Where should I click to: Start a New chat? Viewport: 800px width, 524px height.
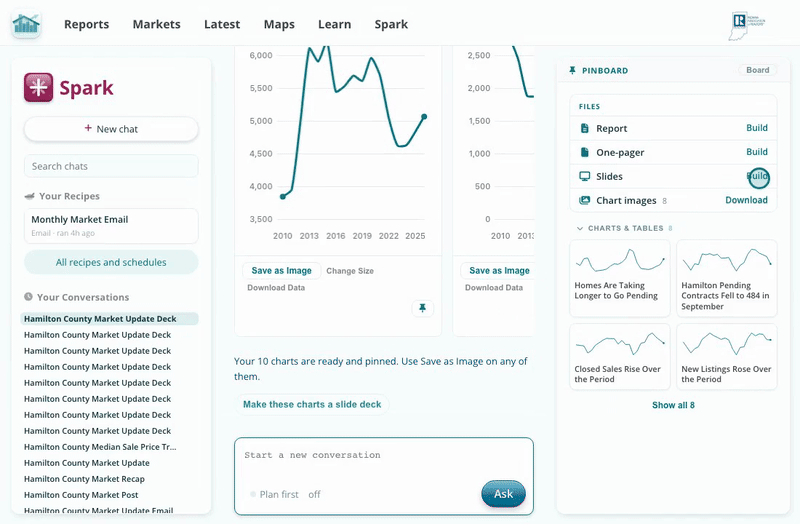pyautogui.click(x=111, y=129)
